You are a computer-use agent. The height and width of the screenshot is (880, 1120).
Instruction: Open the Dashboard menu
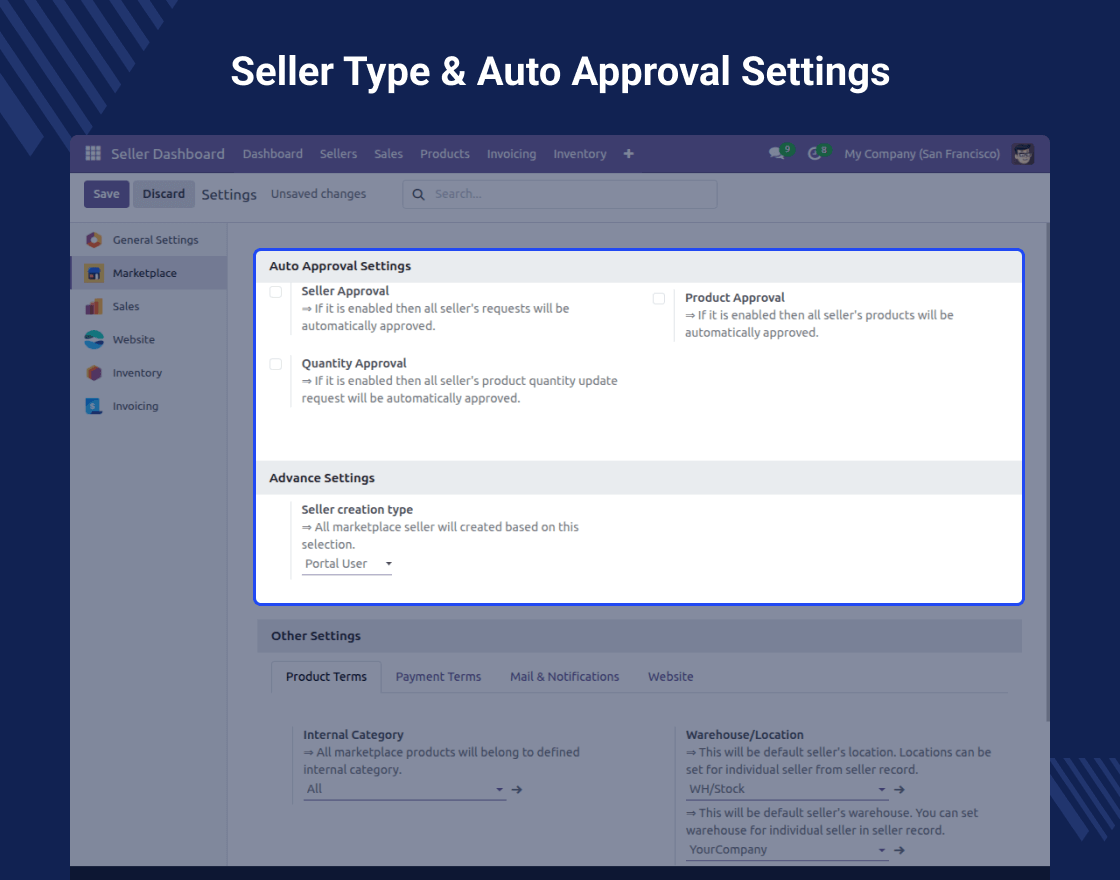point(273,154)
